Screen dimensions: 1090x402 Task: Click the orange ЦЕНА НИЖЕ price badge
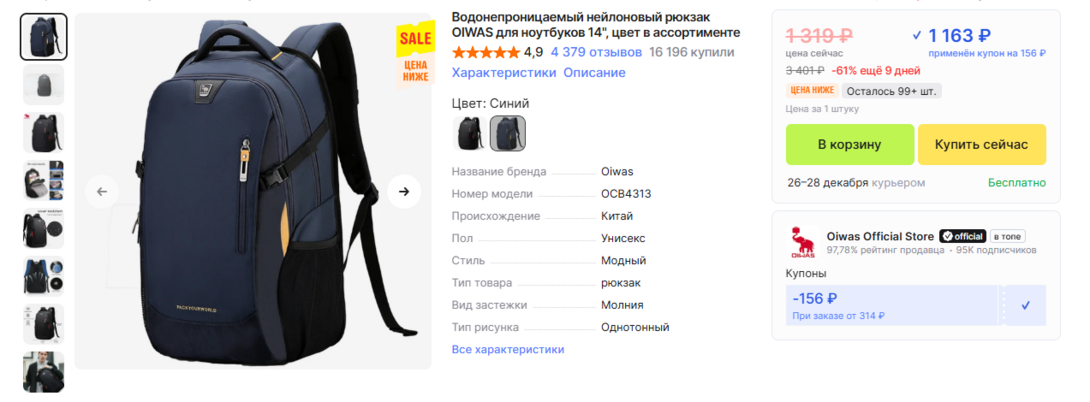(811, 91)
